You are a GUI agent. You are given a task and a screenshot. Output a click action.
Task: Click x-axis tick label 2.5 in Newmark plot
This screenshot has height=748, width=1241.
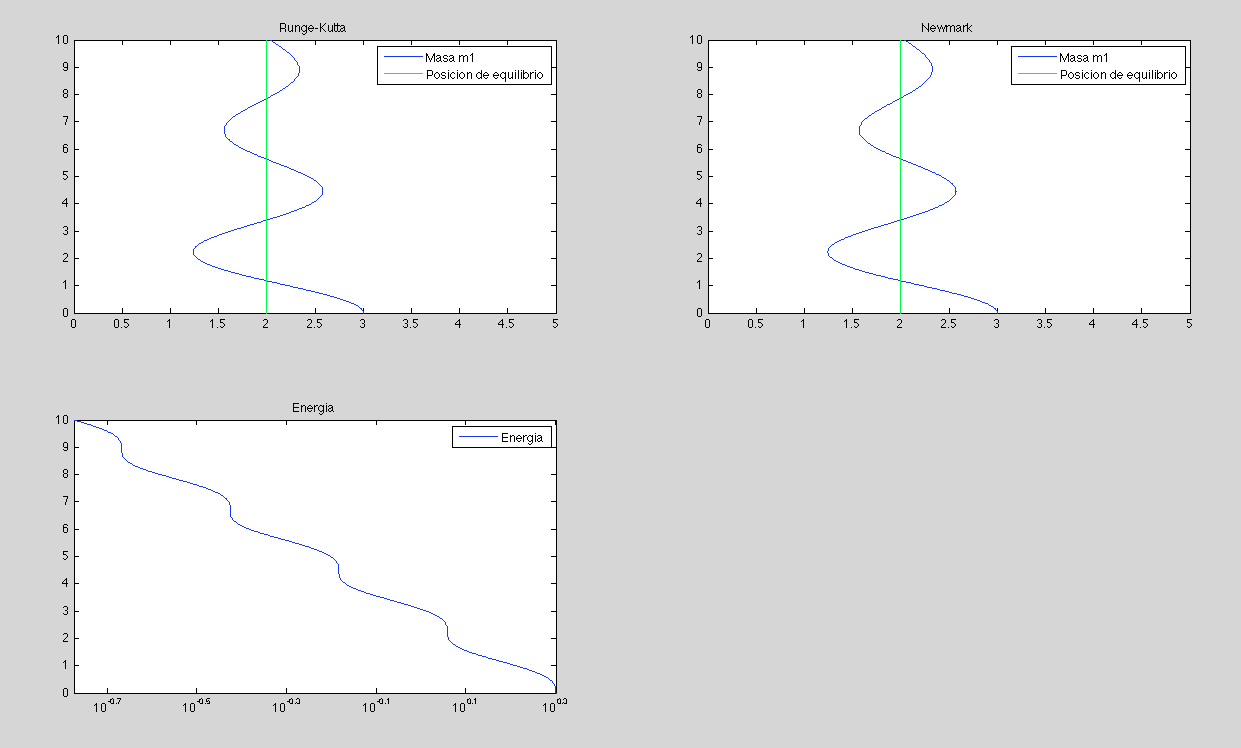[948, 324]
